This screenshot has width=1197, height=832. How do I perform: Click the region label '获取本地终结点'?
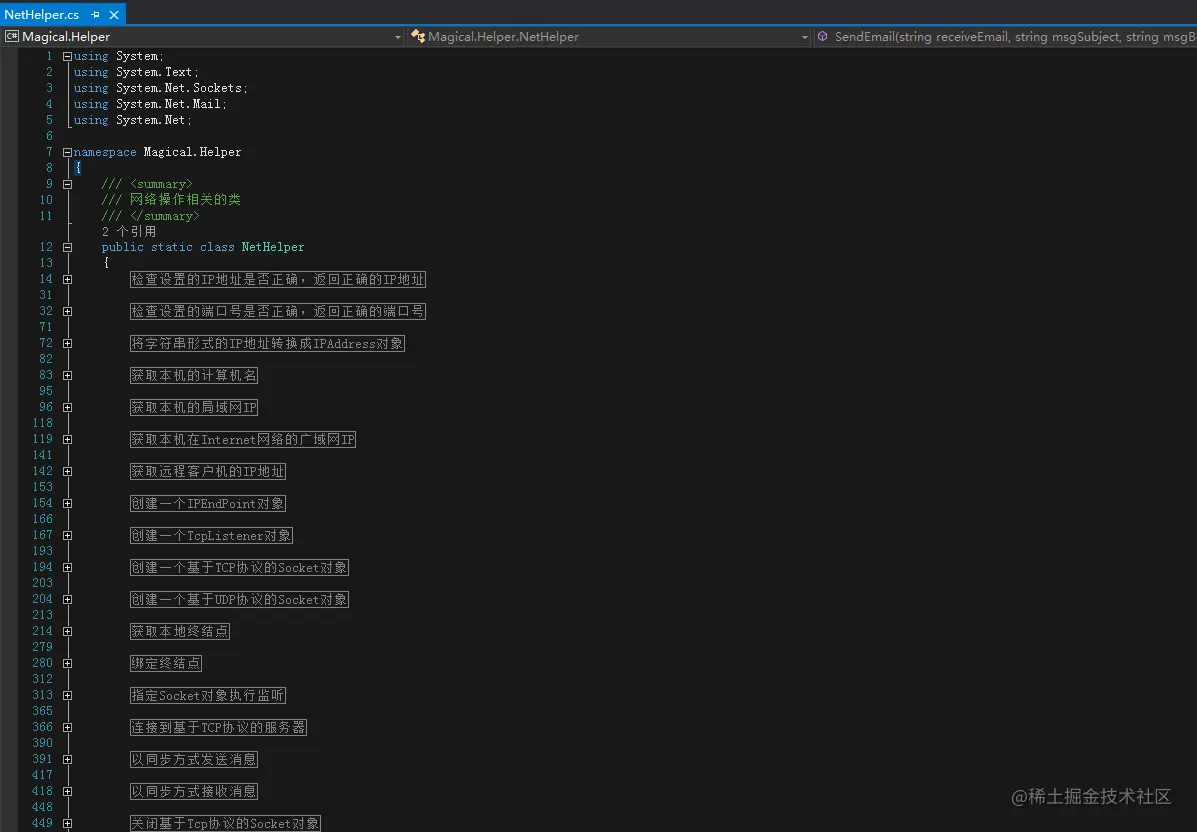180,632
